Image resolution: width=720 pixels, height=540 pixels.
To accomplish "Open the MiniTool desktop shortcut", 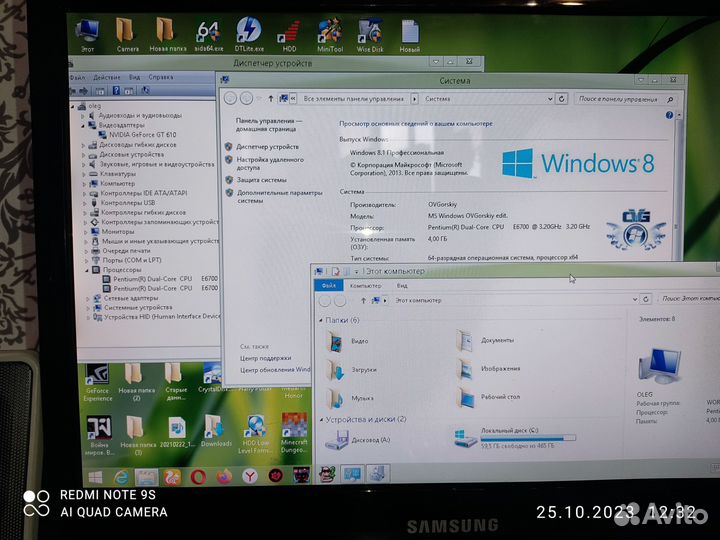I will (x=330, y=36).
